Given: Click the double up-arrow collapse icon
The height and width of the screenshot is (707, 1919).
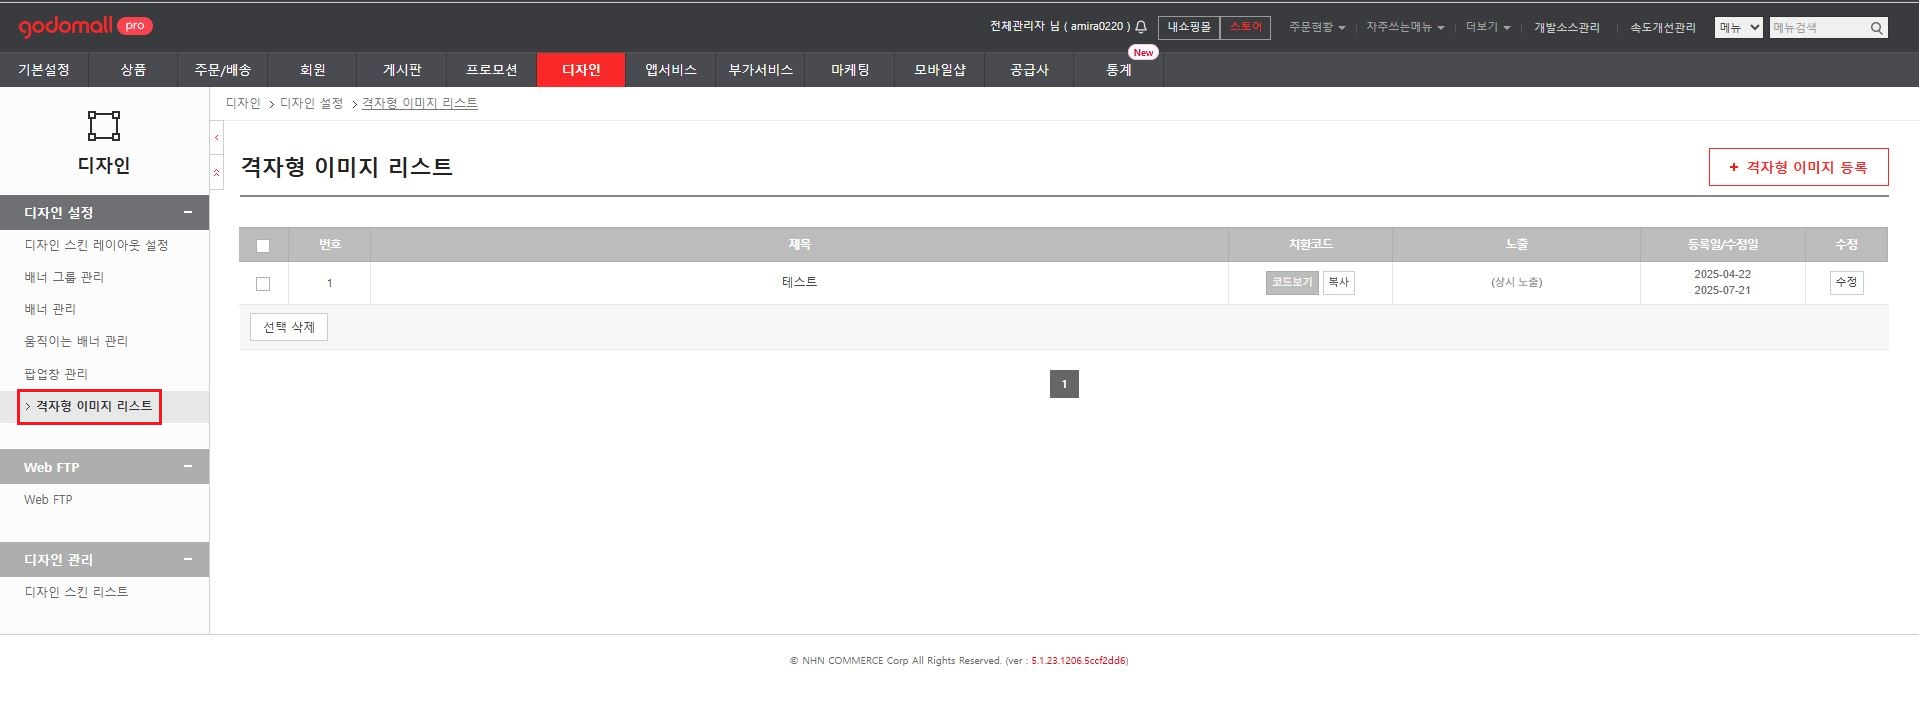Looking at the screenshot, I should tap(216, 172).
